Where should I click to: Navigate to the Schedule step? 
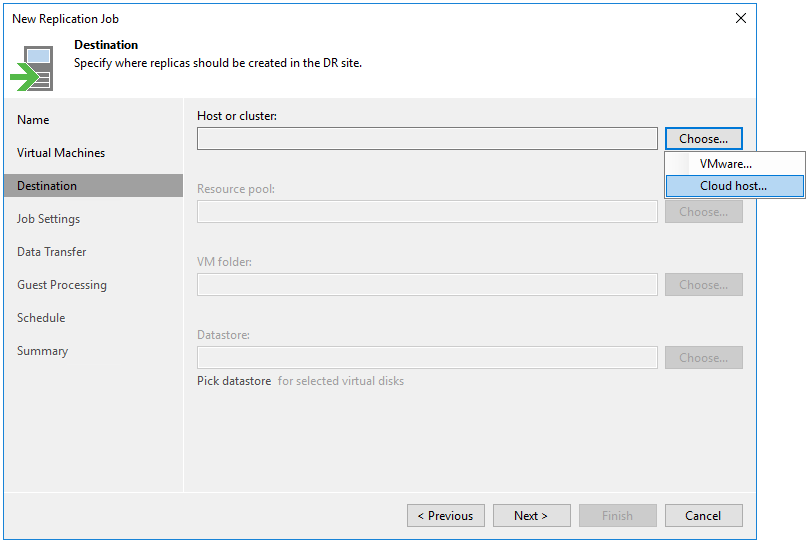[x=41, y=318]
